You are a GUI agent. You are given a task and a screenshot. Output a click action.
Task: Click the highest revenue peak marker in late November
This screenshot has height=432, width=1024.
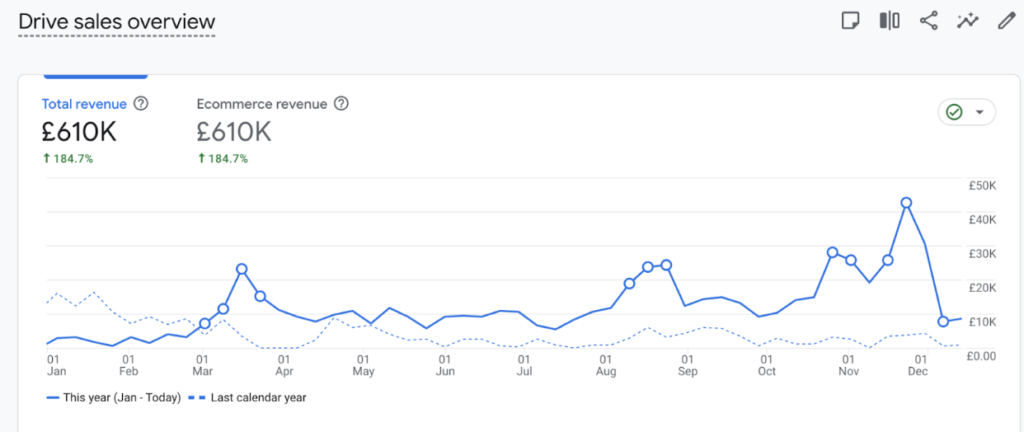click(x=906, y=203)
